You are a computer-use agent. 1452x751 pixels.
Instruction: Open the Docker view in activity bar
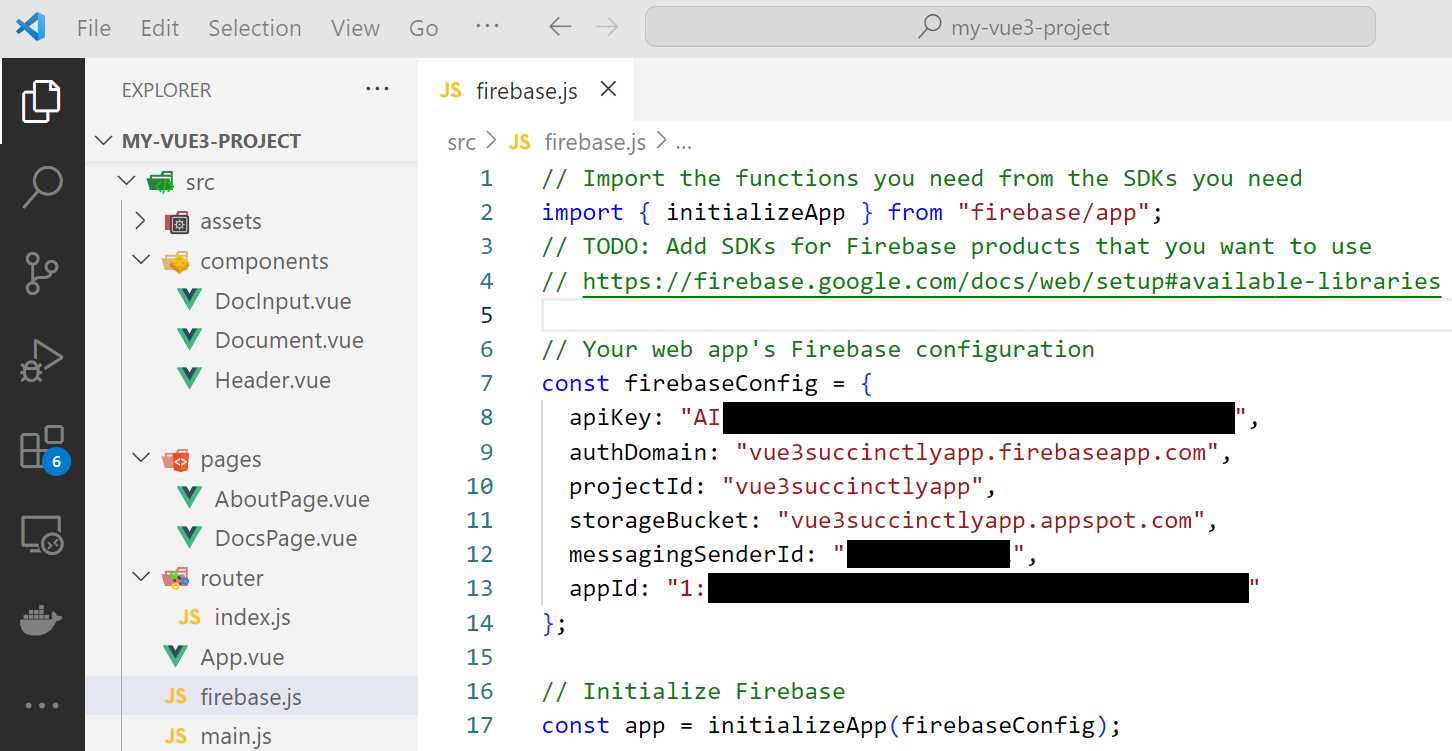(41, 621)
